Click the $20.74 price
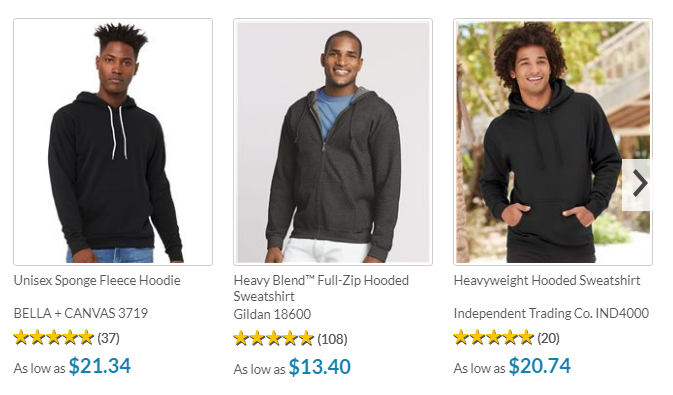This screenshot has height=395, width=673. (x=540, y=366)
